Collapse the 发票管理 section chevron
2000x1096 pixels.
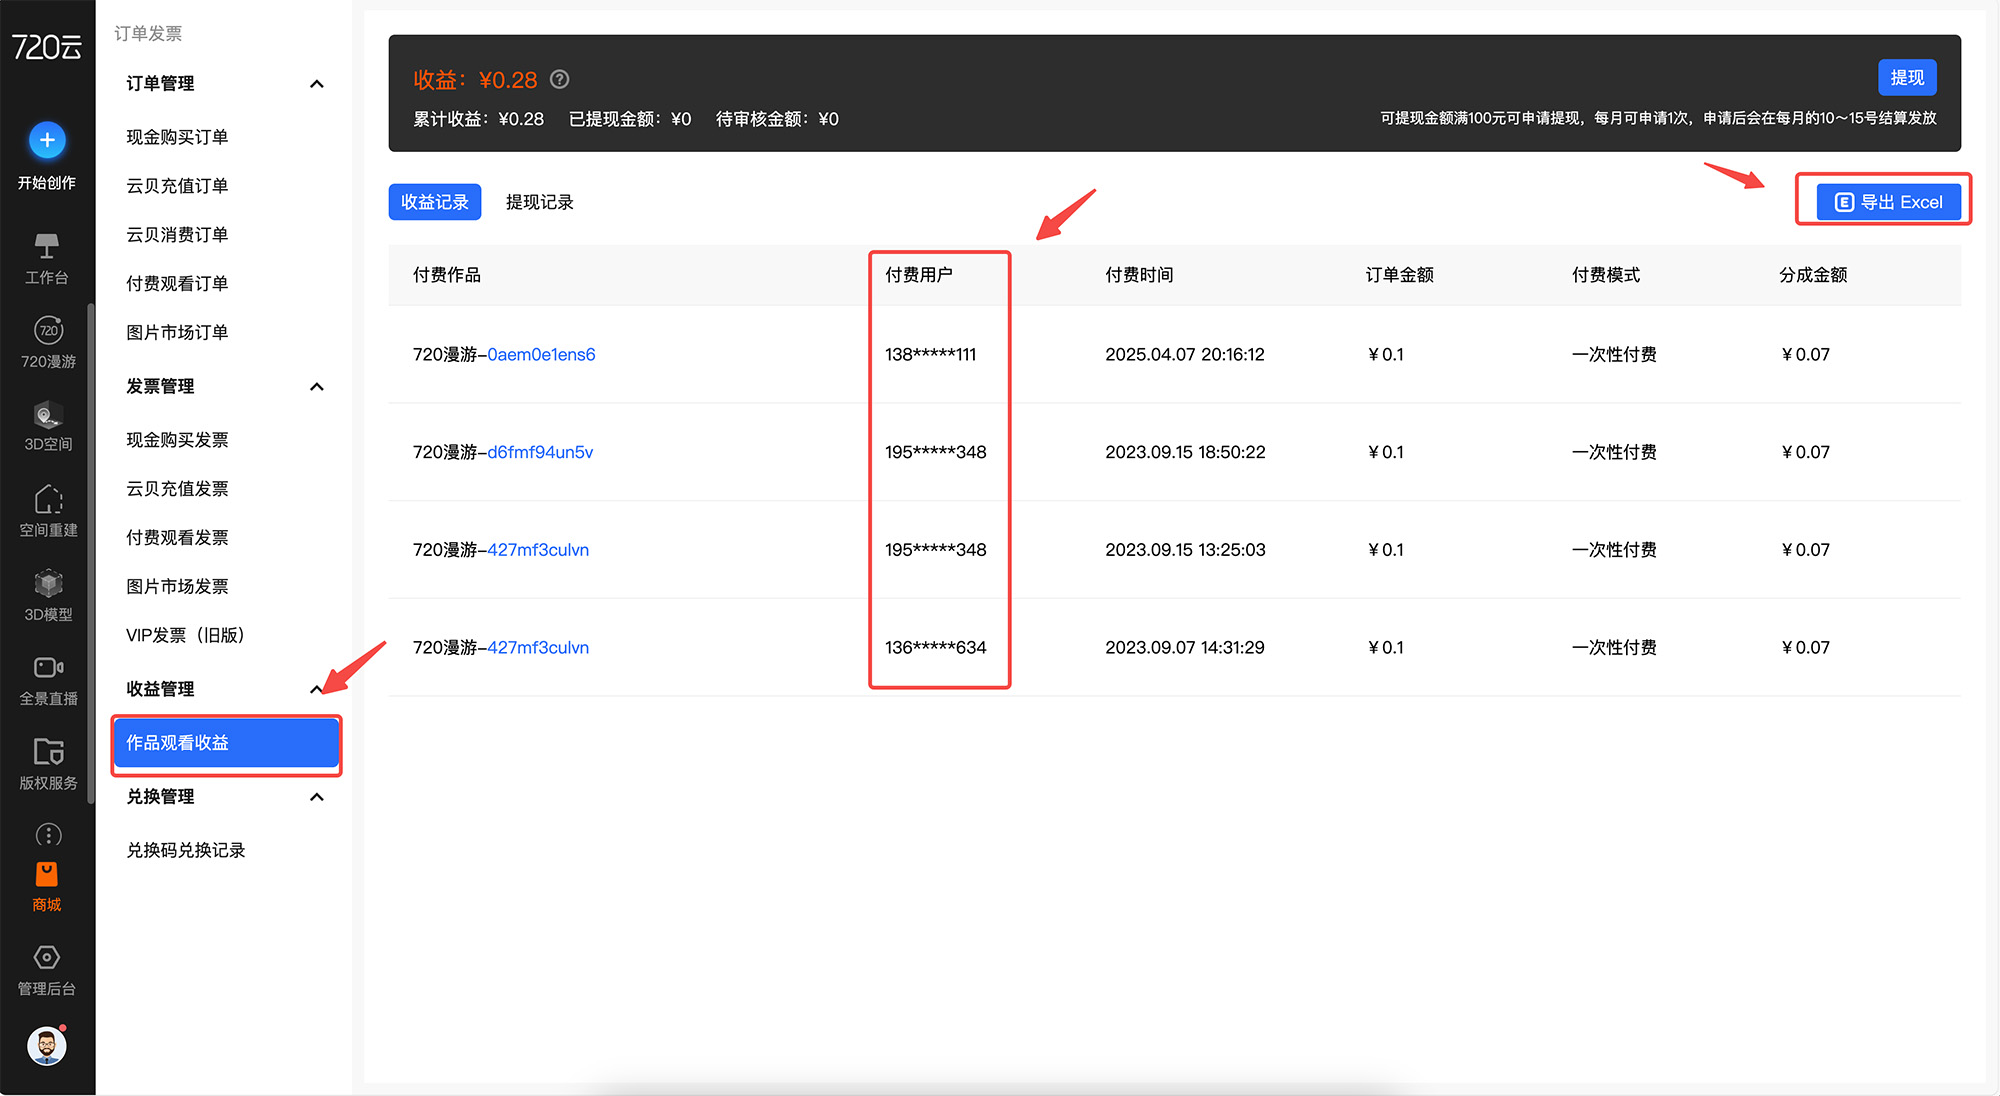pos(317,387)
